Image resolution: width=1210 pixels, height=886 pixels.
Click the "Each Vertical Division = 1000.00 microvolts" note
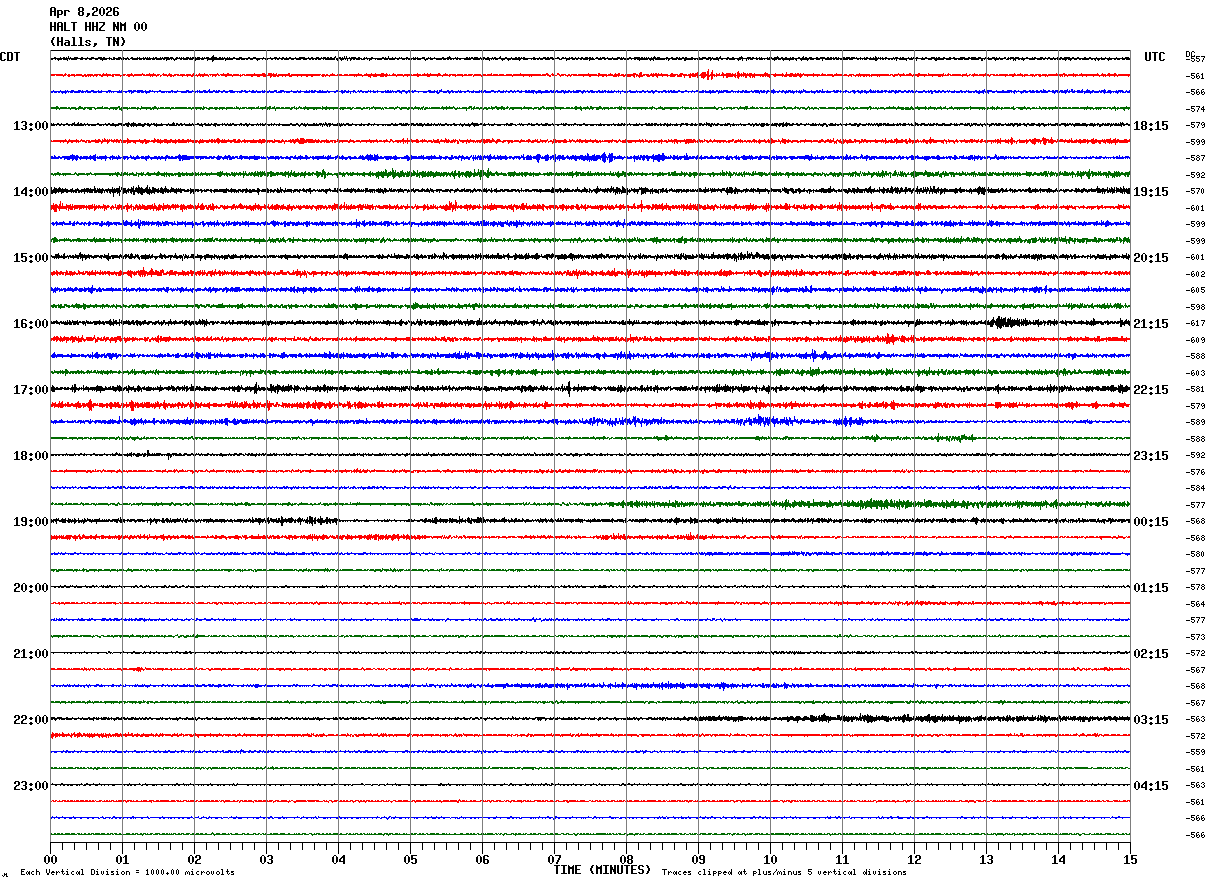(x=128, y=873)
